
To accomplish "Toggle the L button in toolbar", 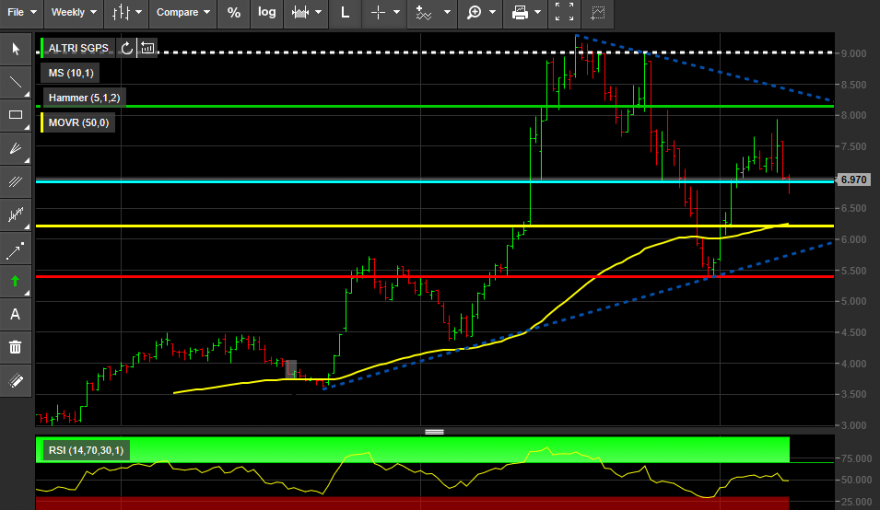I will tap(345, 12).
